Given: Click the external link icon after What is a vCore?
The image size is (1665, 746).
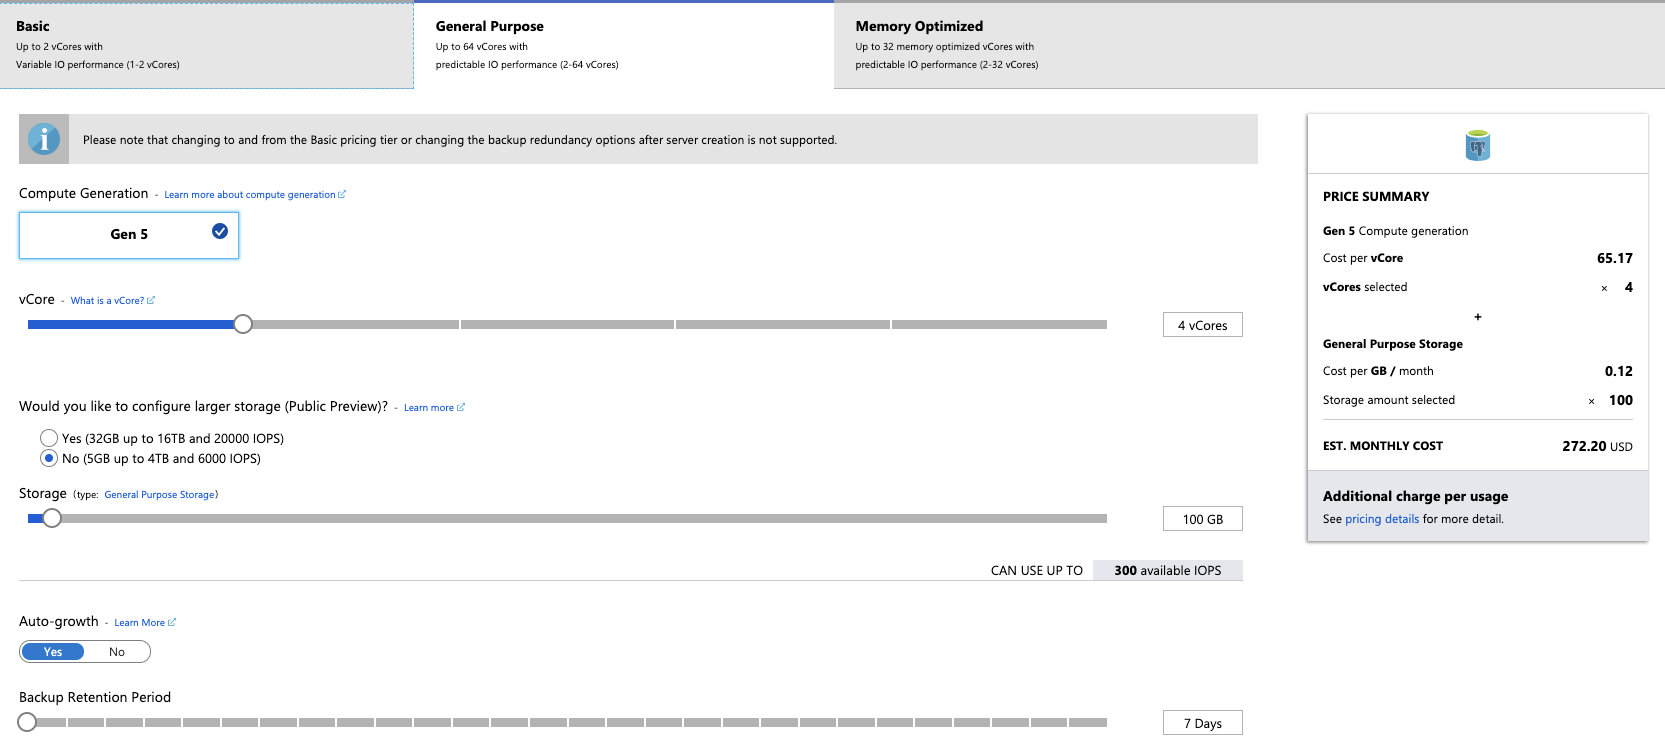Looking at the screenshot, I should [x=151, y=300].
